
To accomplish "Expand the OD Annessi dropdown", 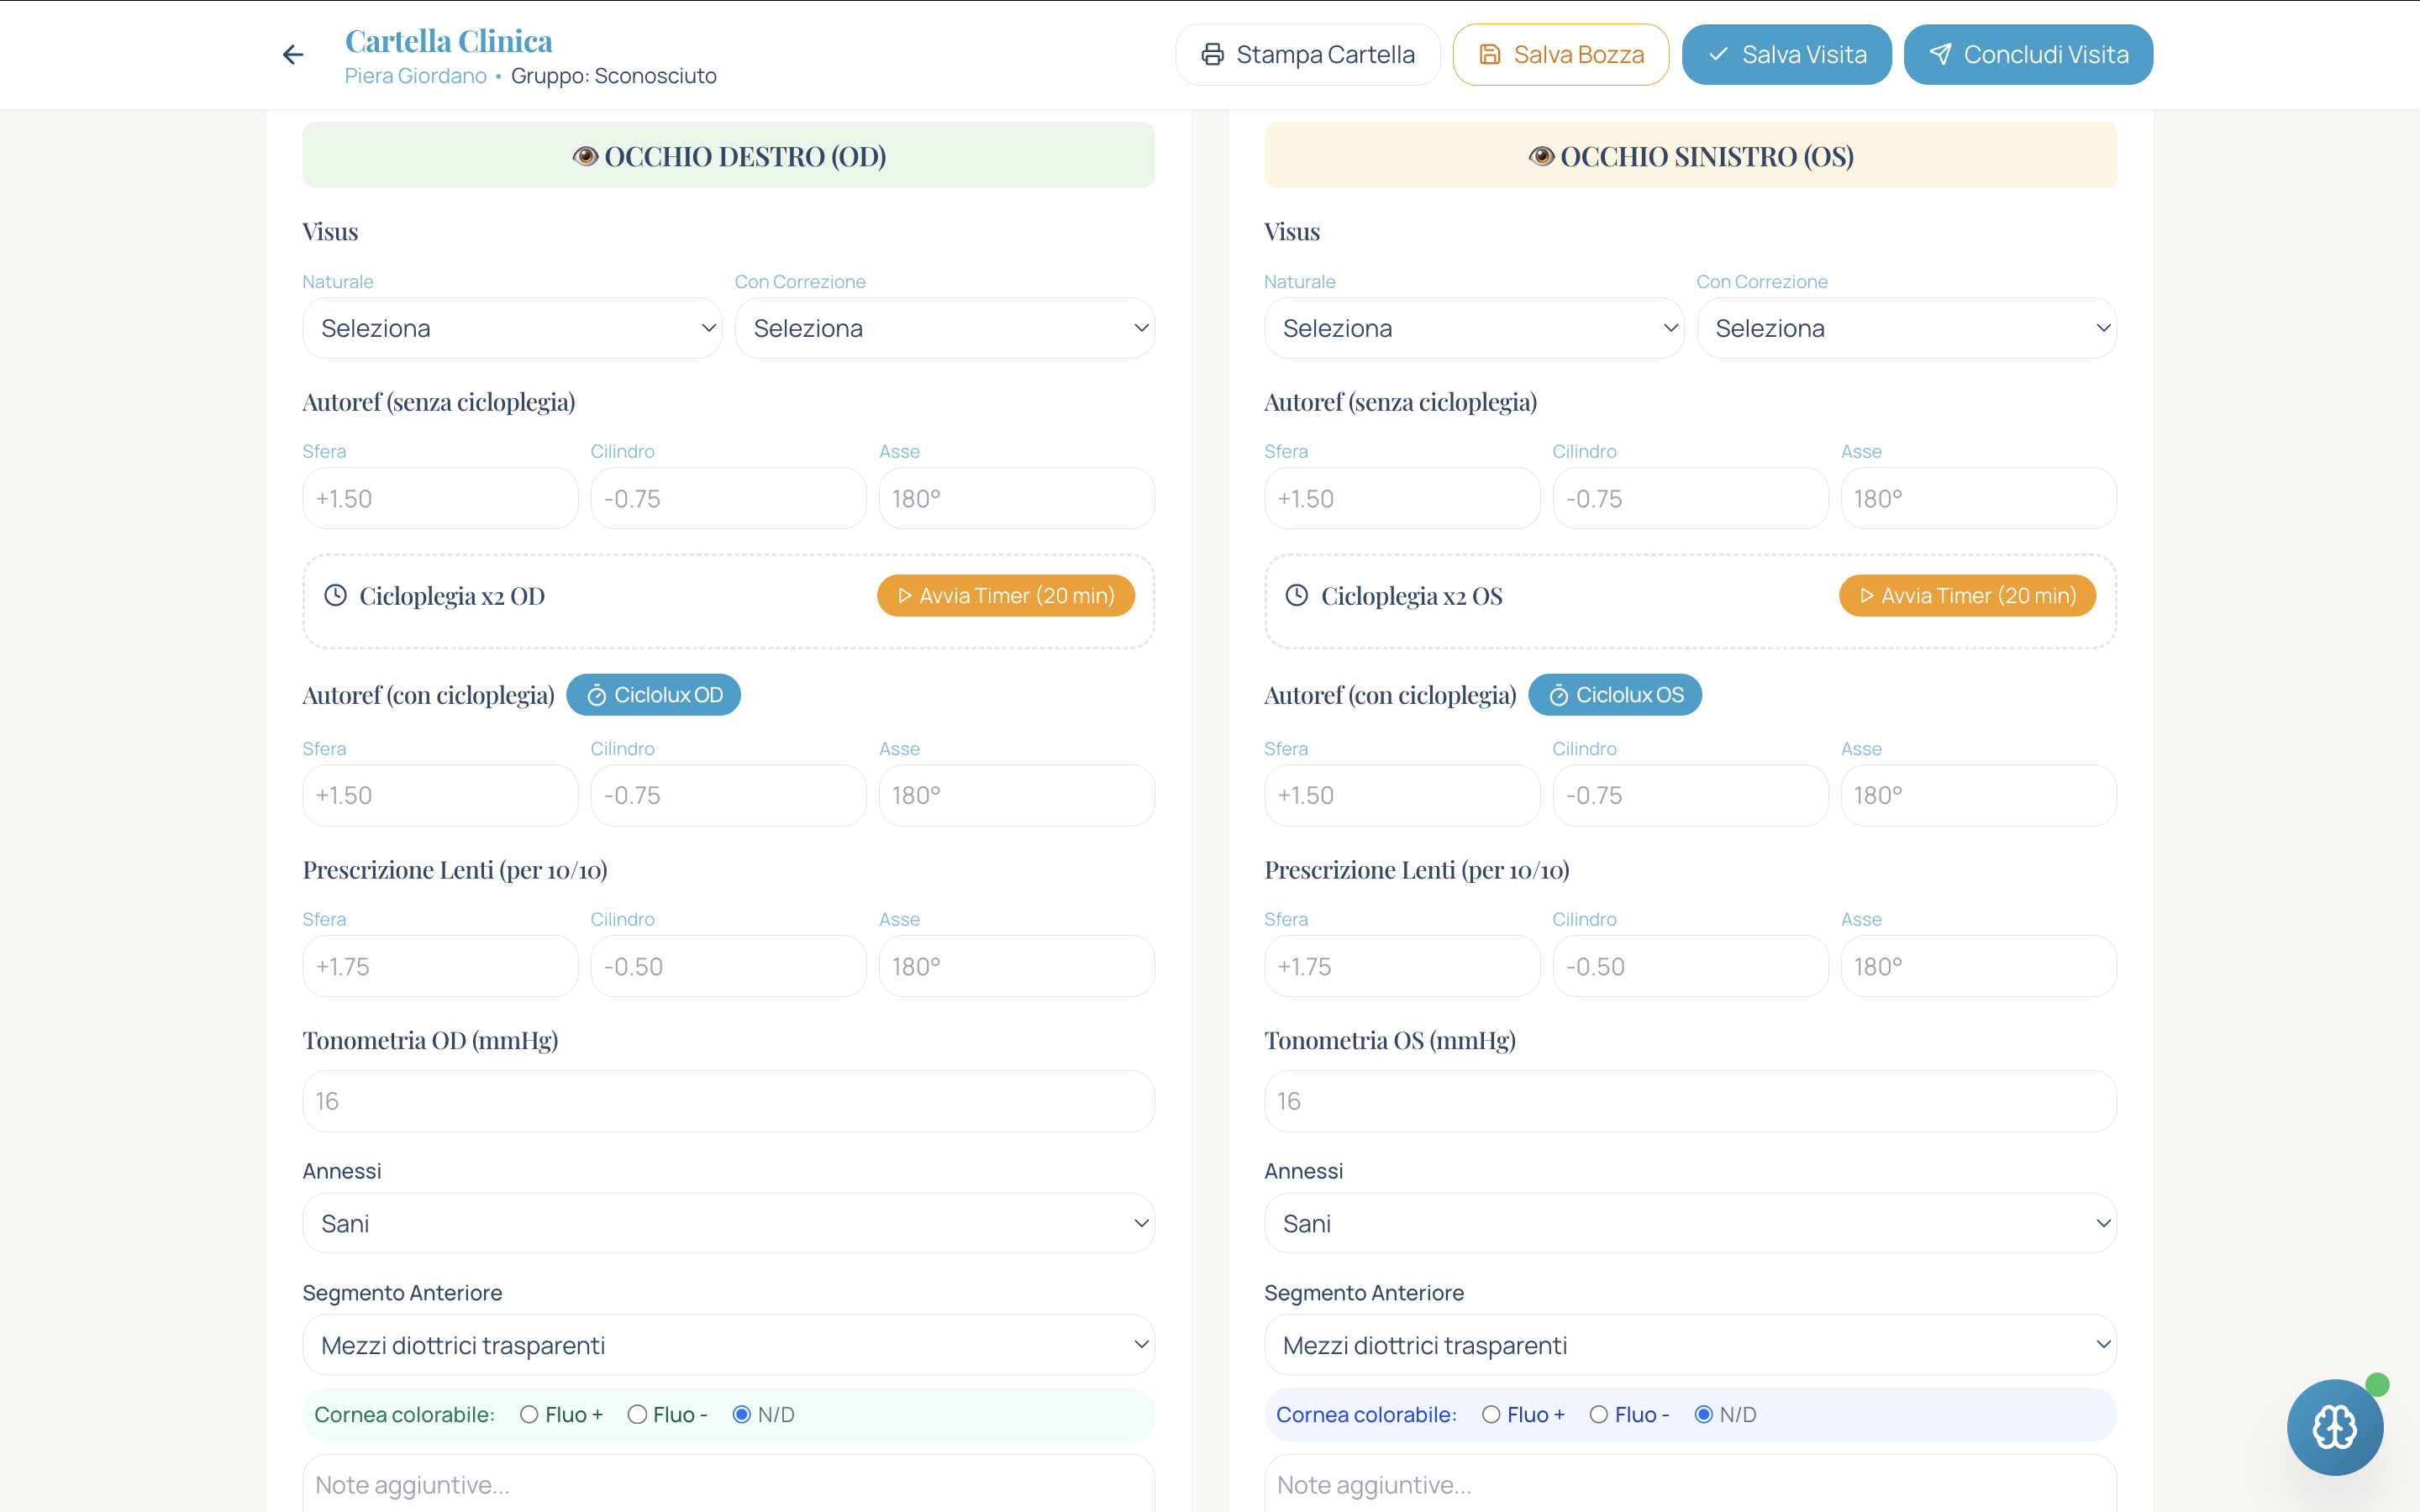I will point(728,1223).
